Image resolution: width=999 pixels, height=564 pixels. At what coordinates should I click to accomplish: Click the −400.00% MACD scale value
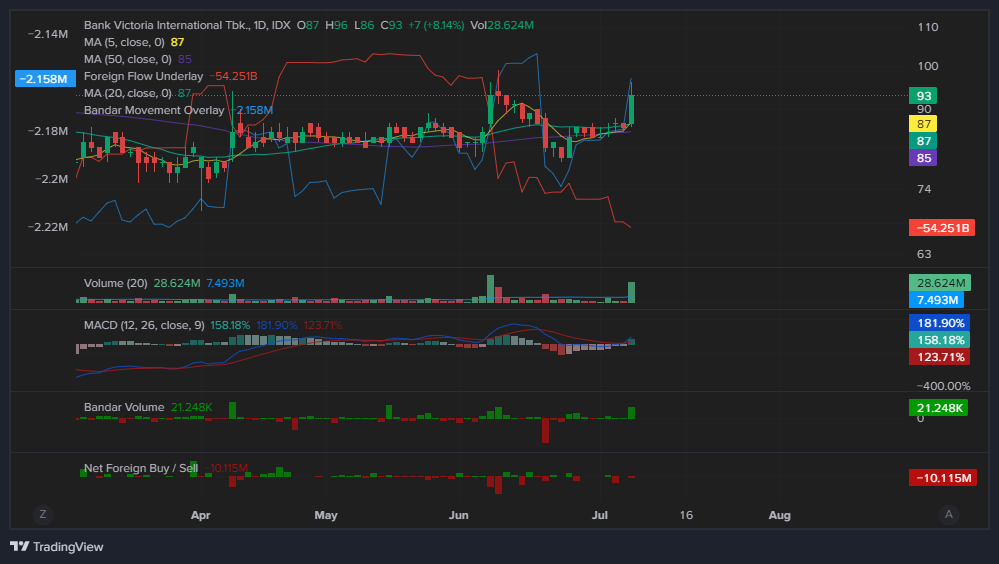[944, 386]
